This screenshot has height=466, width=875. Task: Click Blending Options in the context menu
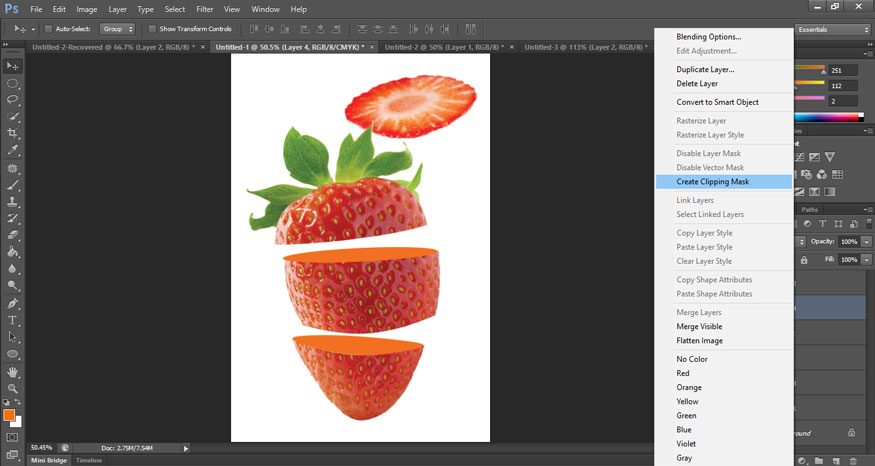point(708,37)
